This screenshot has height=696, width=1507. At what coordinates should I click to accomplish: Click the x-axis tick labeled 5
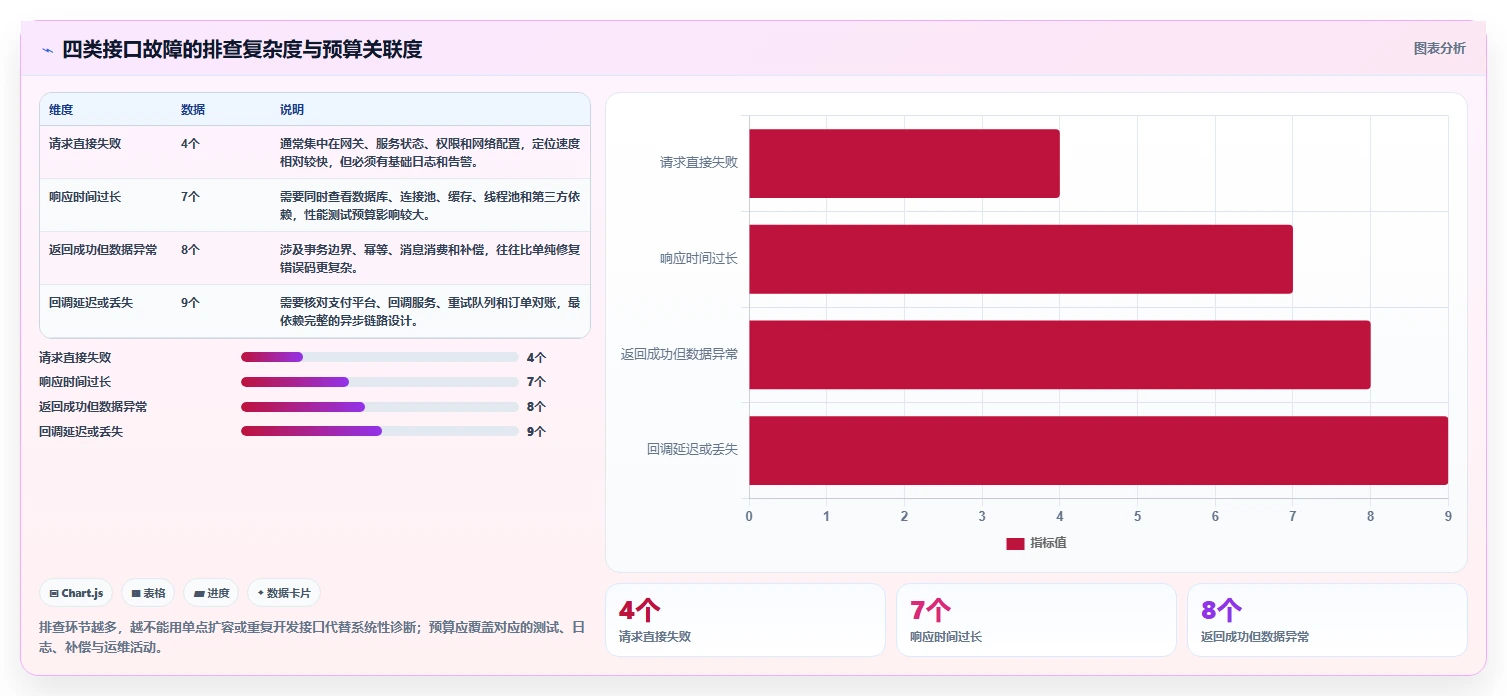(x=1137, y=516)
